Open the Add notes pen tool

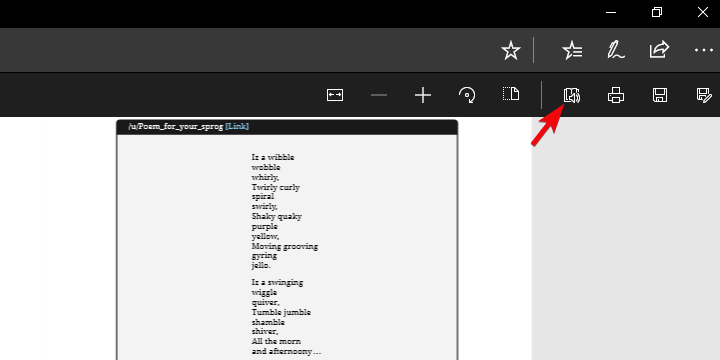pyautogui.click(x=615, y=50)
